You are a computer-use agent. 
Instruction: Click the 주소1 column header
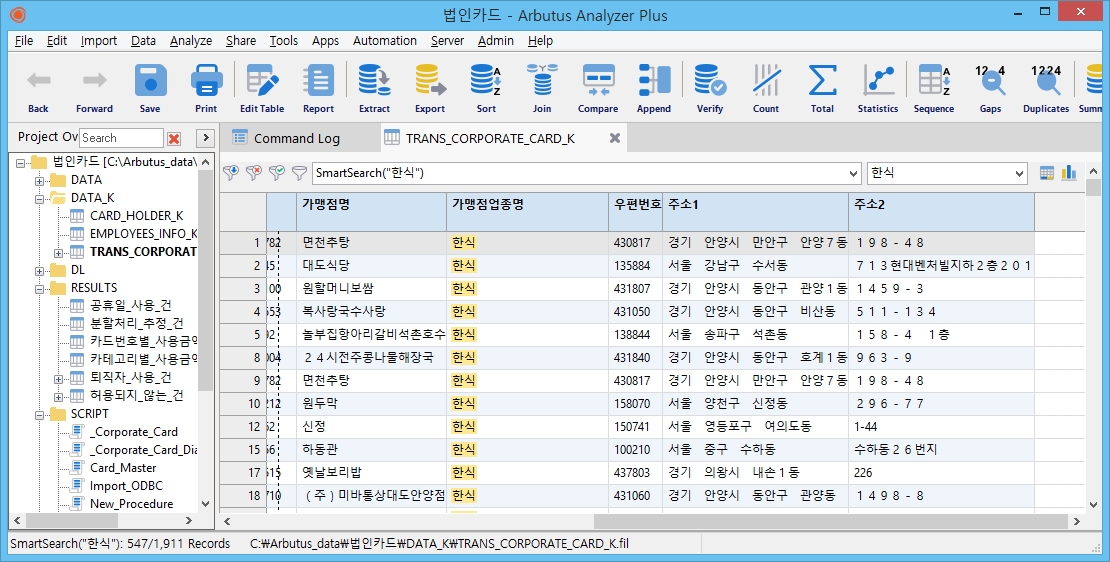(x=755, y=212)
